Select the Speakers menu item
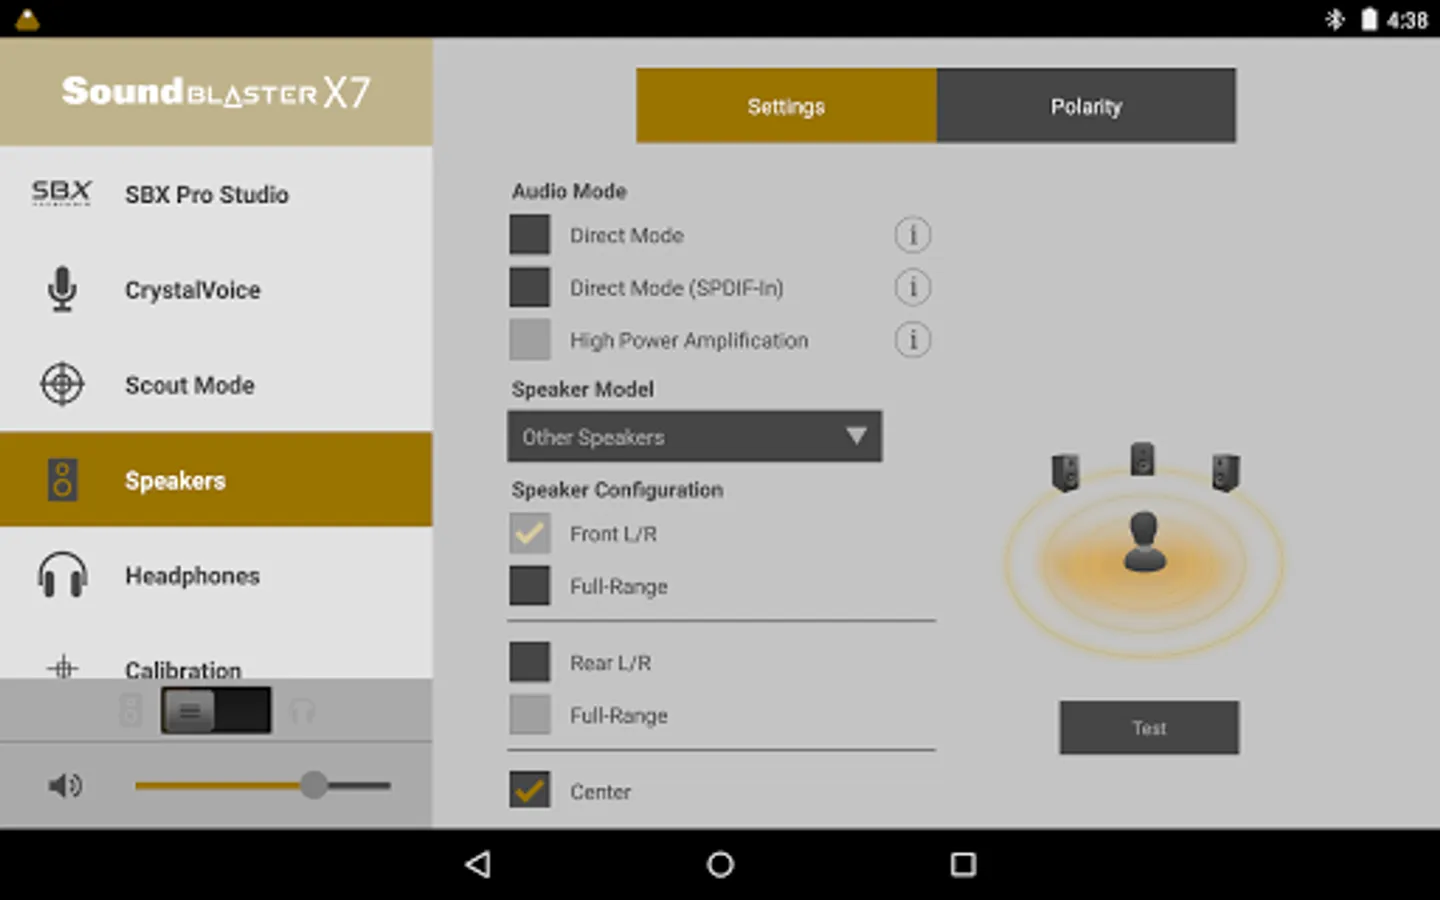The height and width of the screenshot is (900, 1440). tap(216, 480)
